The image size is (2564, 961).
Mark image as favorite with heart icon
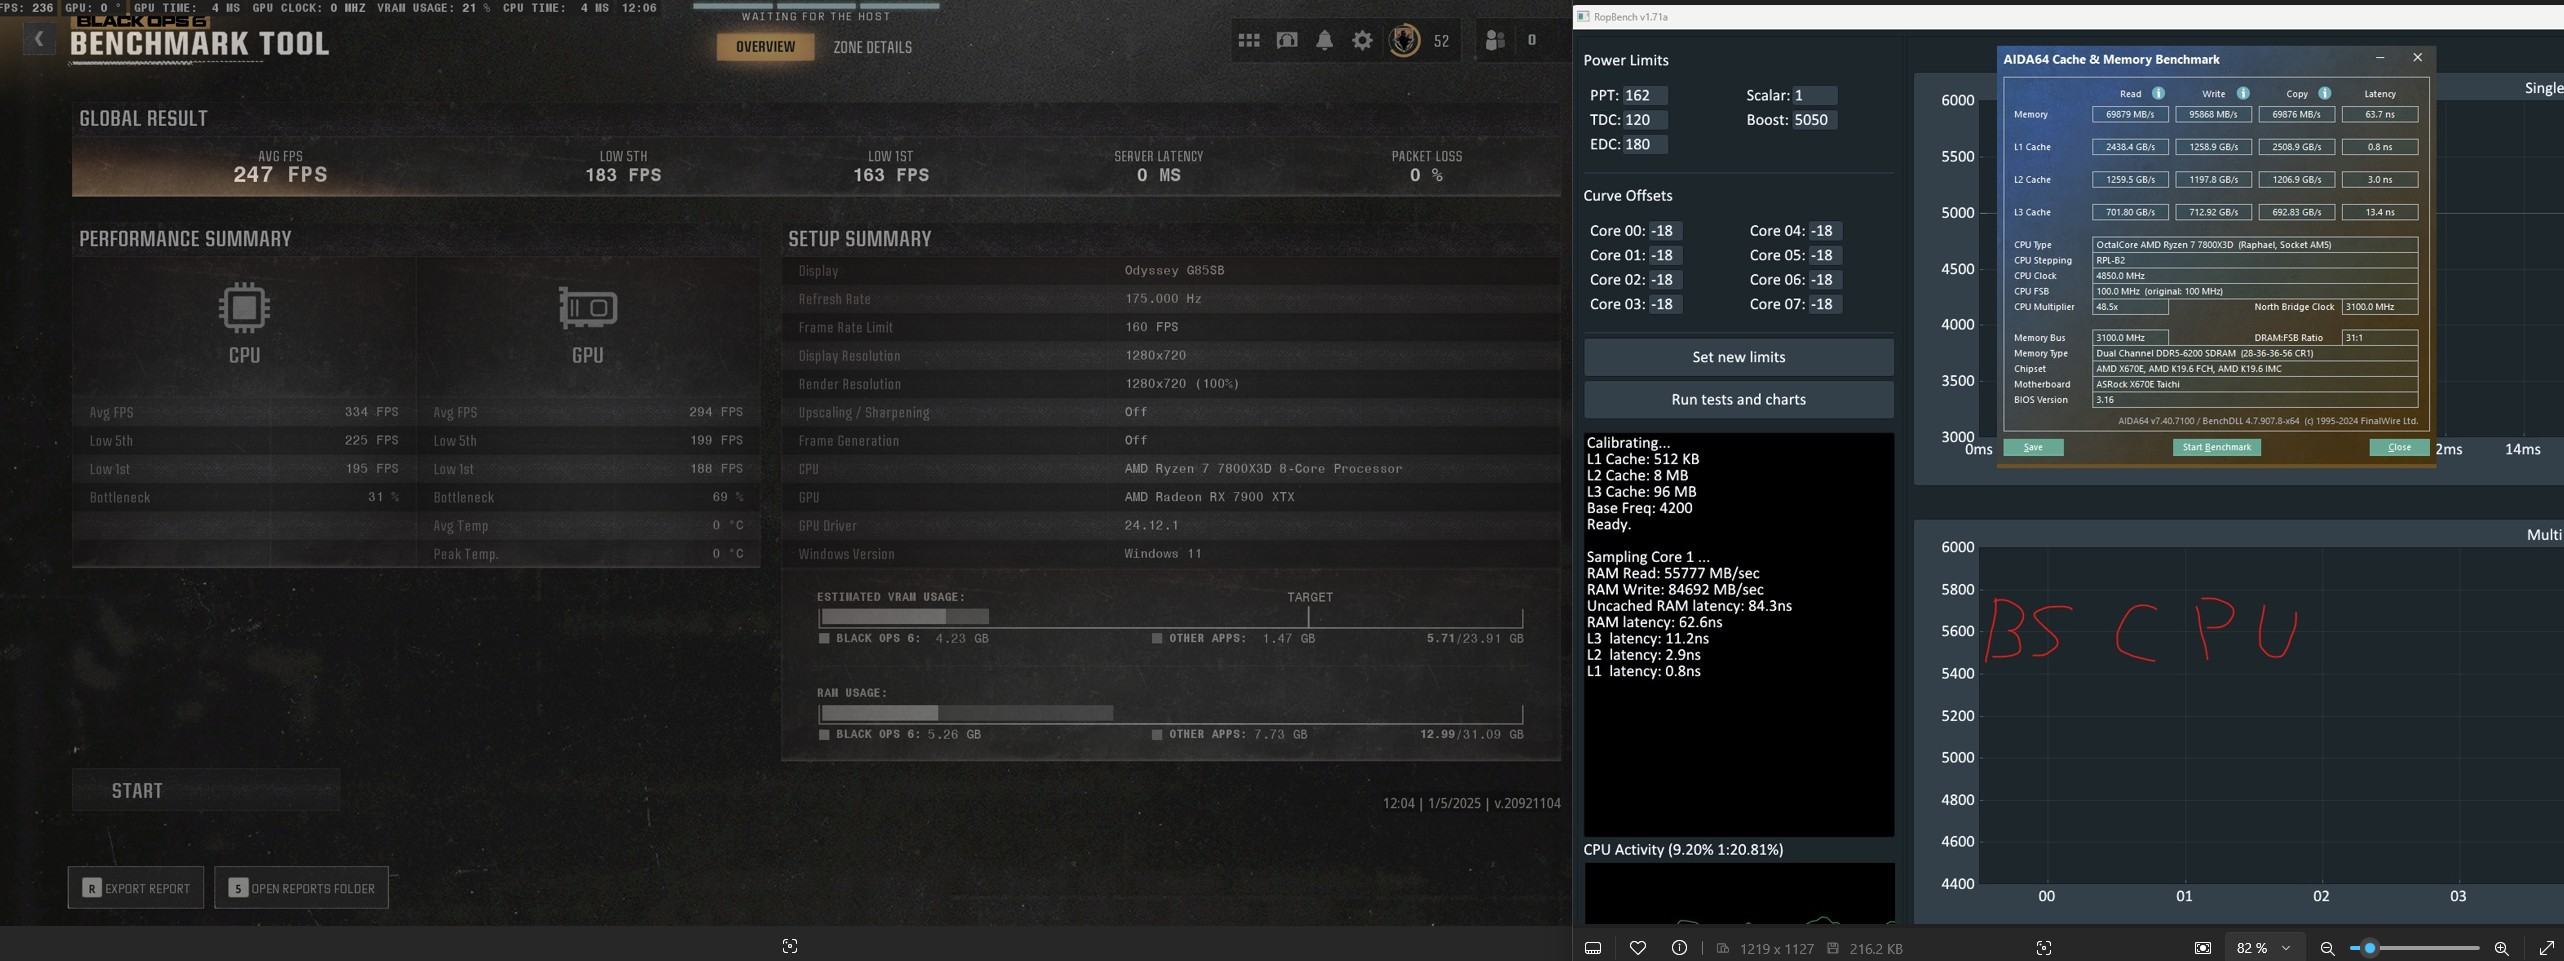click(1638, 948)
